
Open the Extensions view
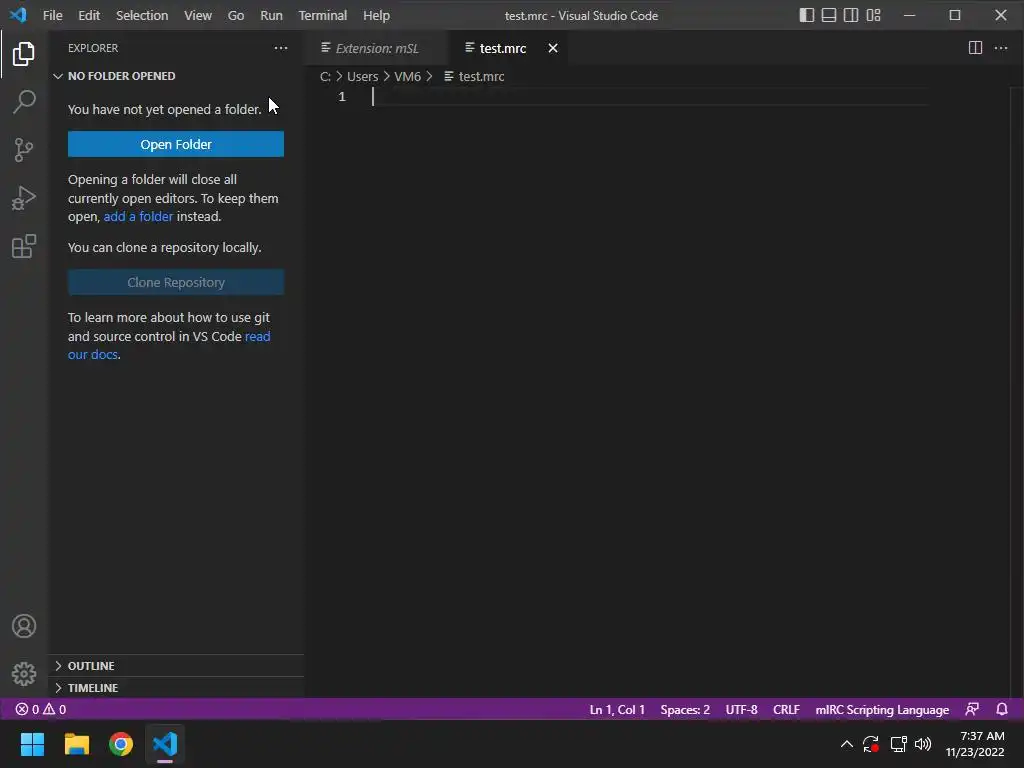(24, 246)
